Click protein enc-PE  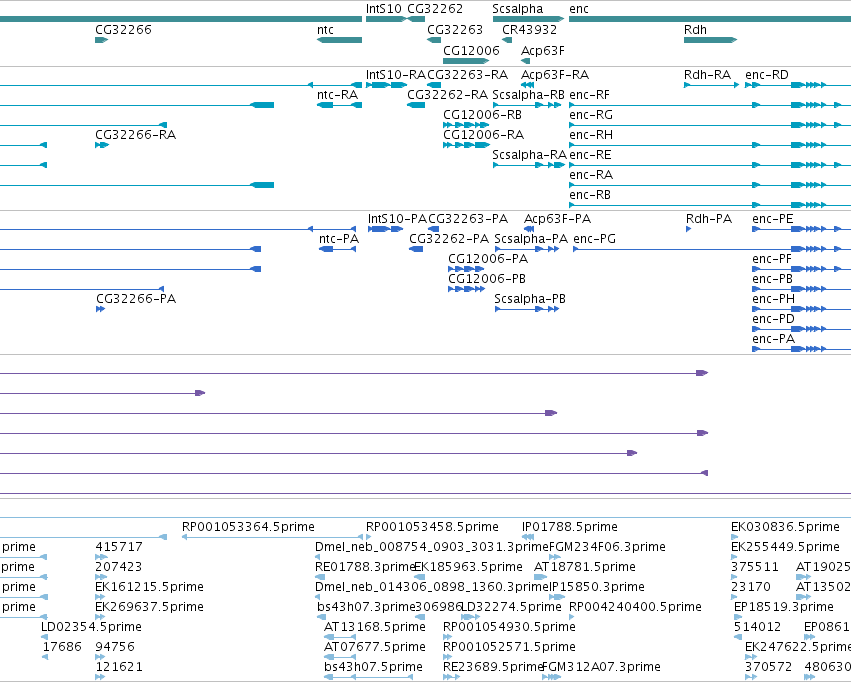802,229
